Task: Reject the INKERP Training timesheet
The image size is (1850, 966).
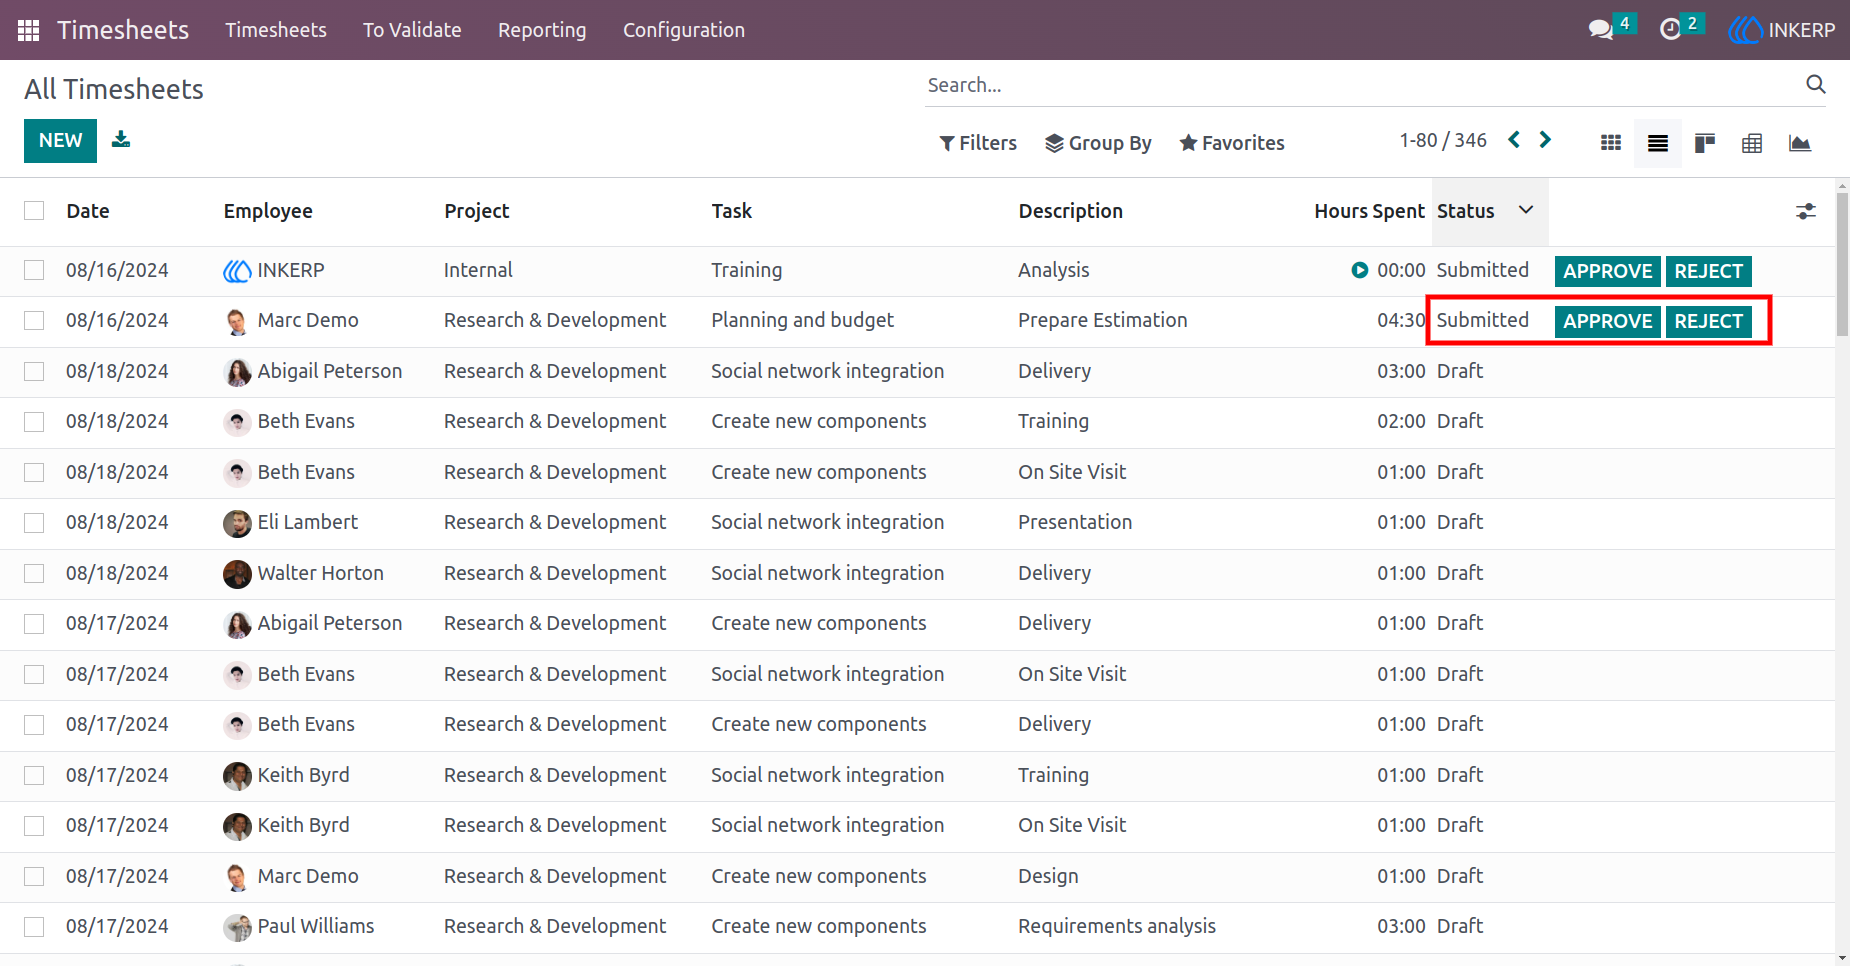Action: (1709, 271)
